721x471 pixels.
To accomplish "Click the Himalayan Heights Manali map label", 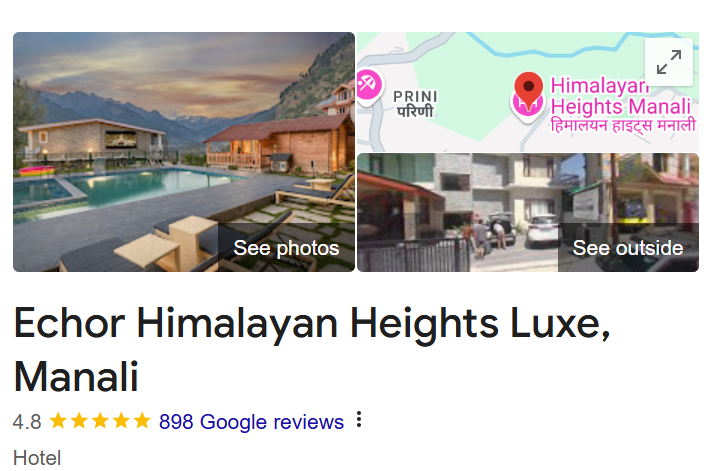I will [621, 96].
